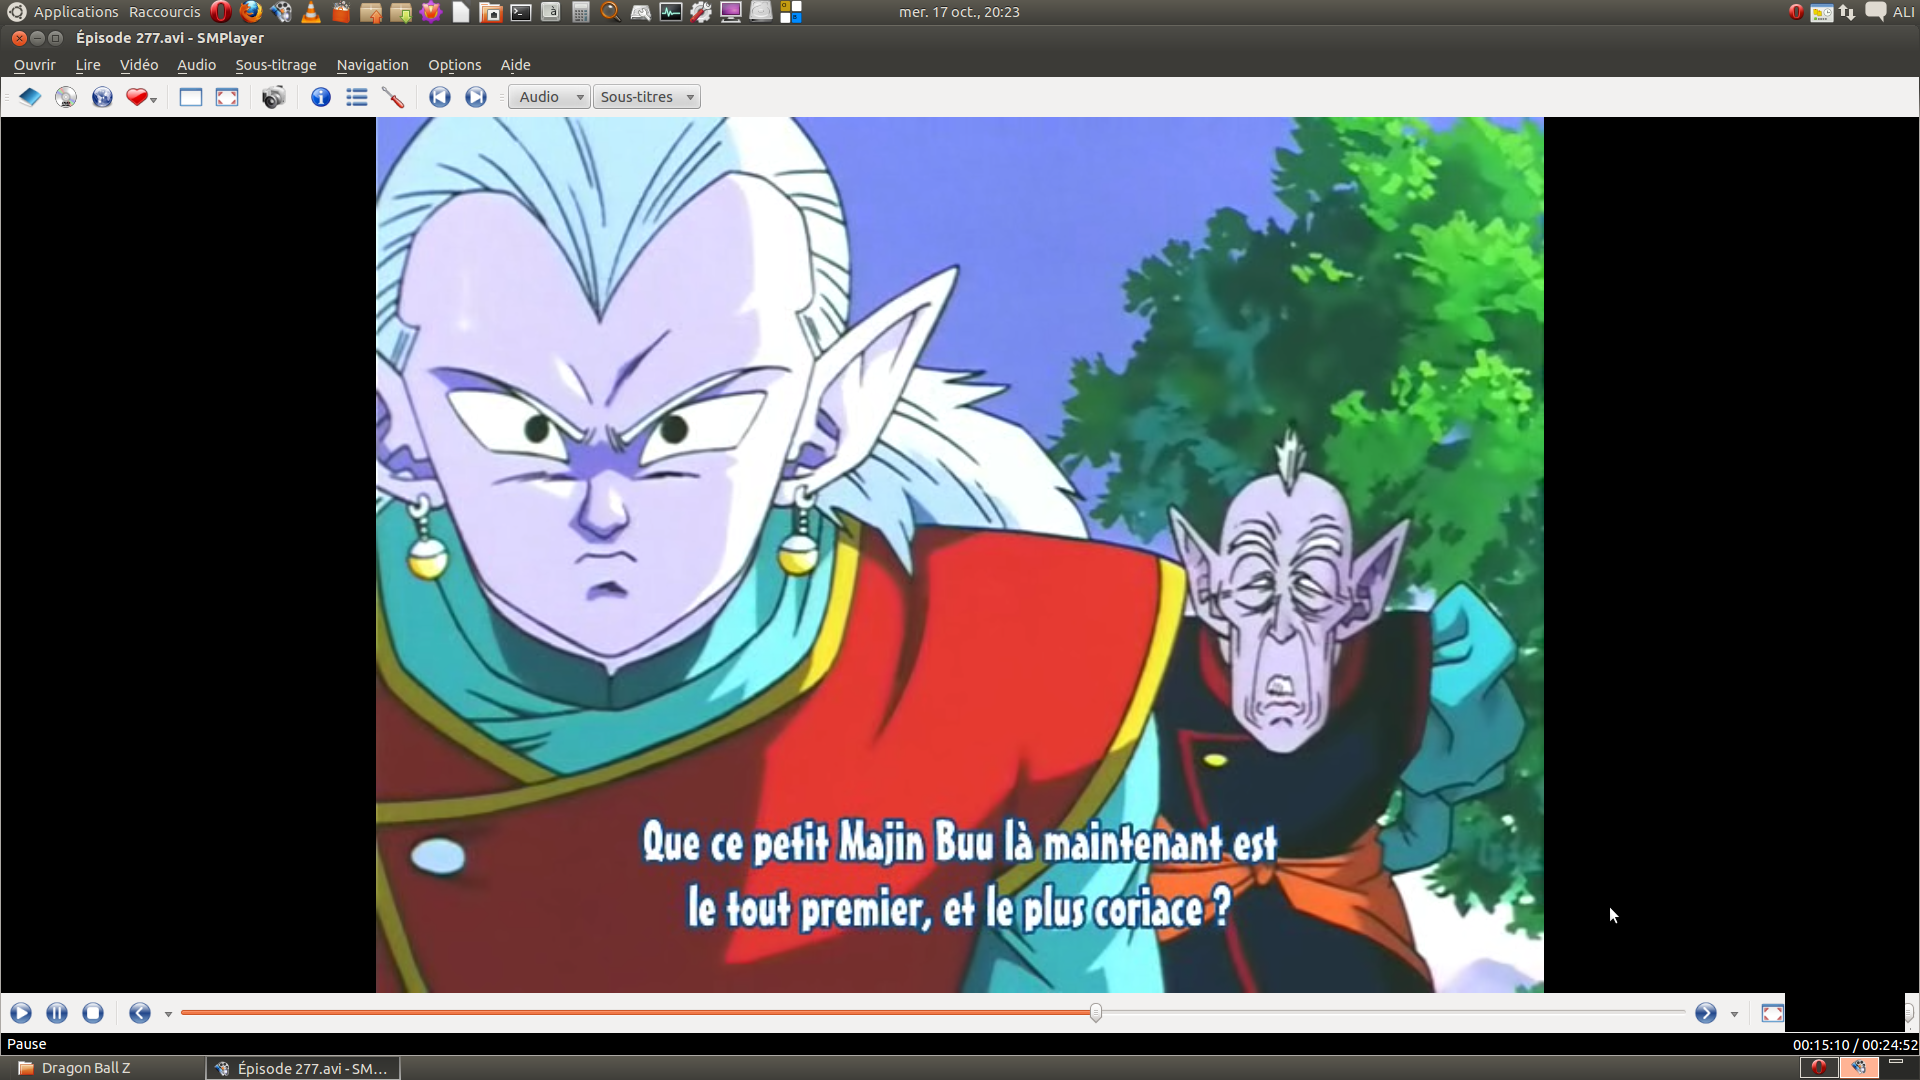Open the system tools wrench icon in panel
The image size is (1920, 1080).
[701, 12]
